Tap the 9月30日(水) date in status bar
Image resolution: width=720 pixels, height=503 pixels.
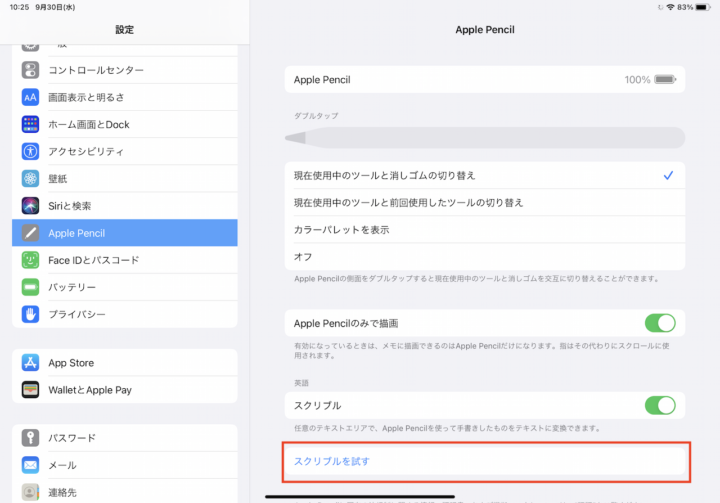55,7
